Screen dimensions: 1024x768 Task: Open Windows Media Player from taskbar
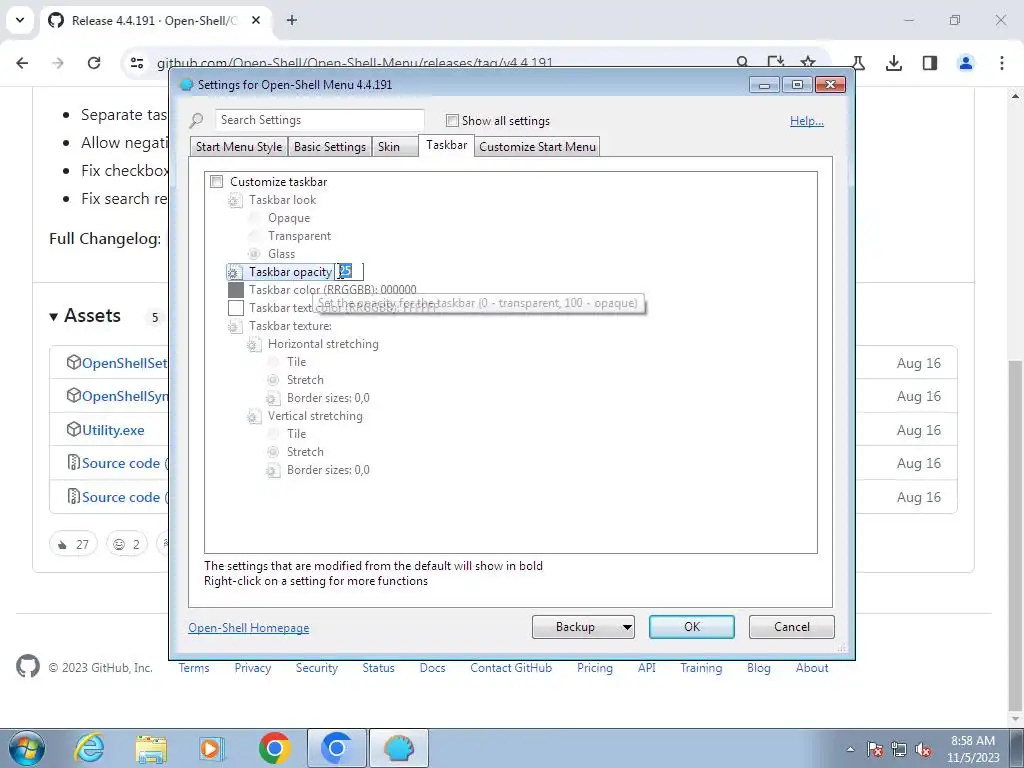point(212,748)
